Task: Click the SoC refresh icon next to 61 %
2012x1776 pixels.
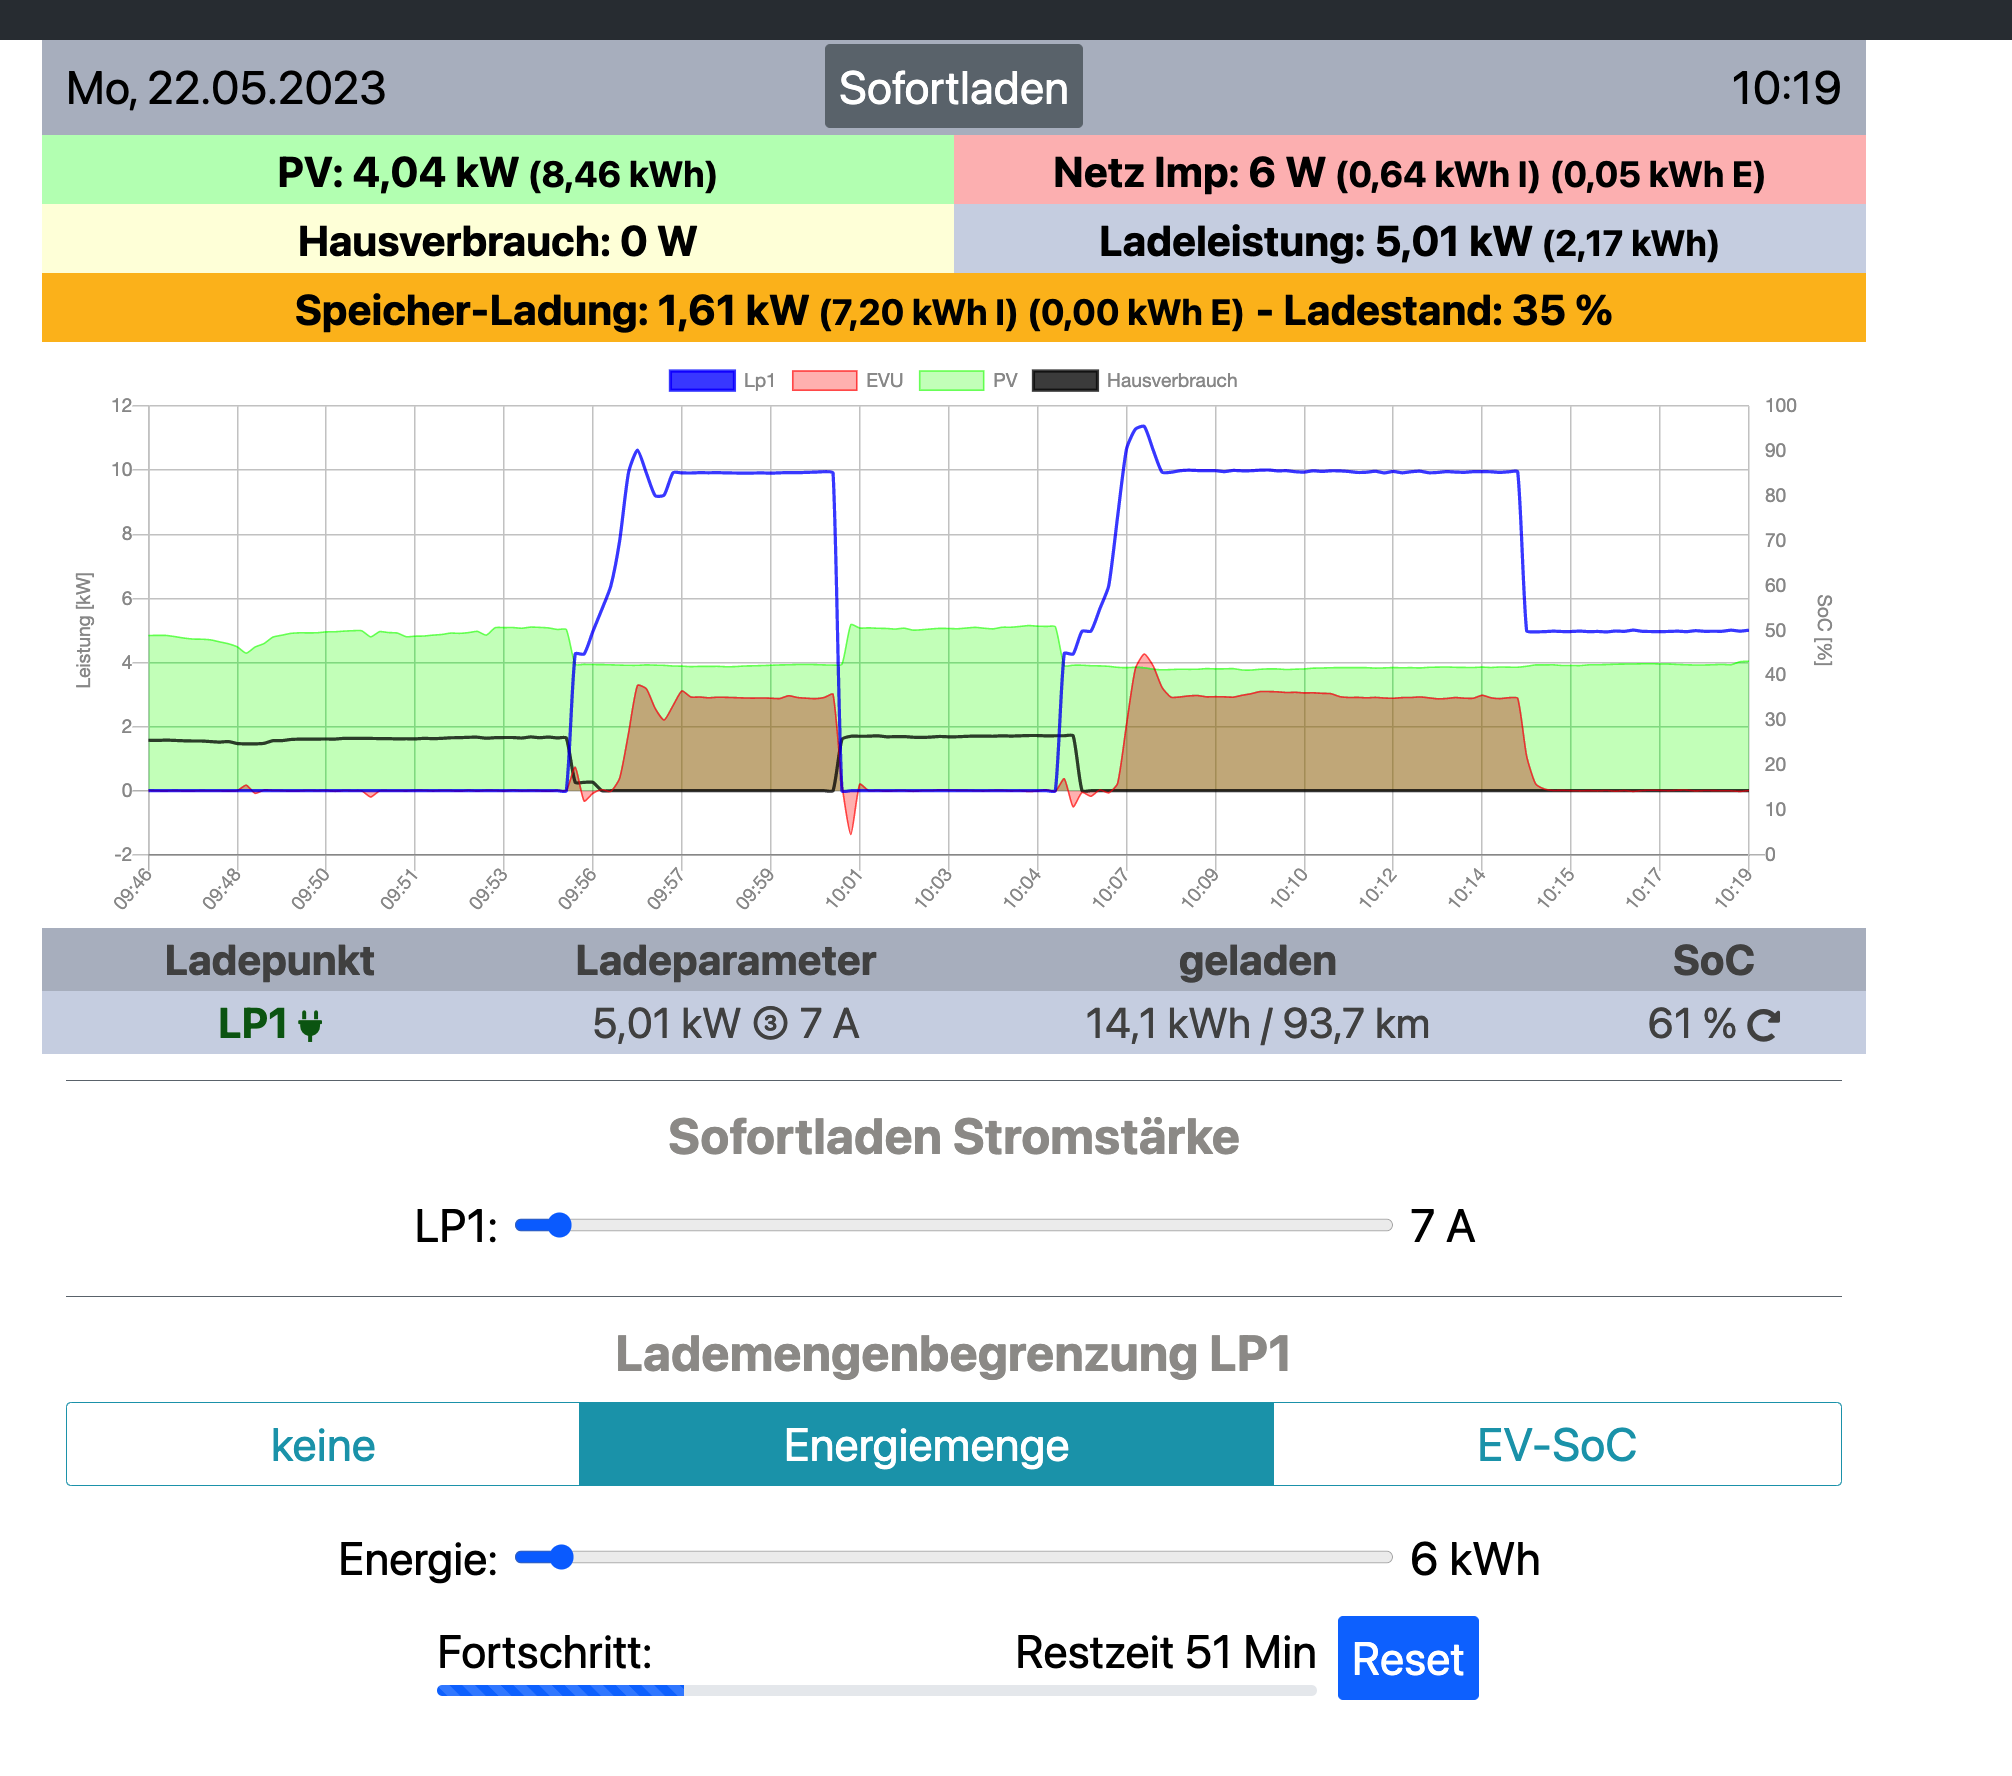Action: pos(1763,1025)
